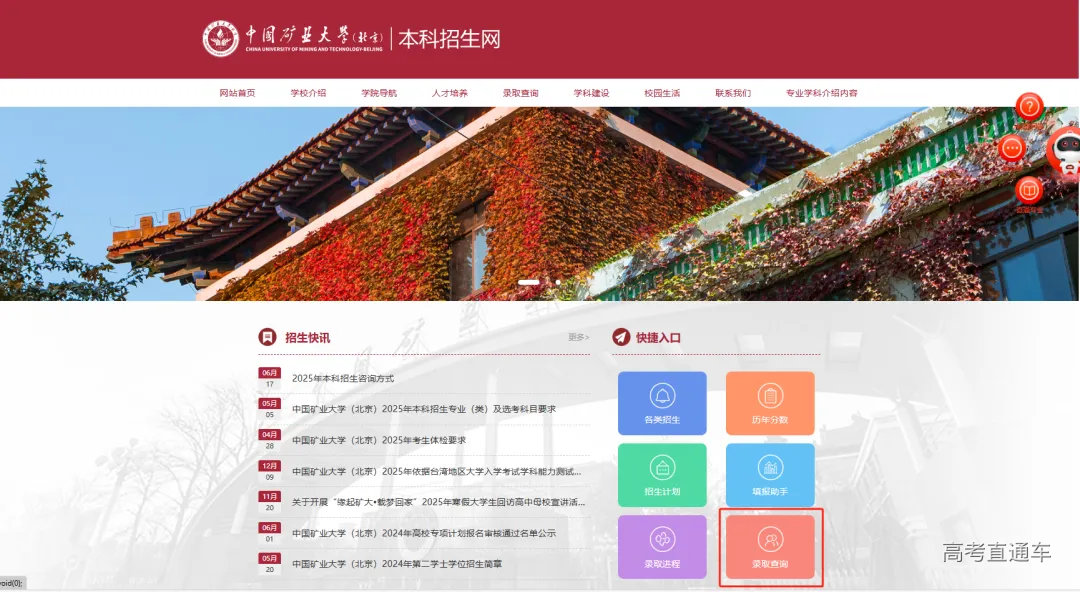Click the university emblem logo
The height and width of the screenshot is (592, 1080).
222,37
